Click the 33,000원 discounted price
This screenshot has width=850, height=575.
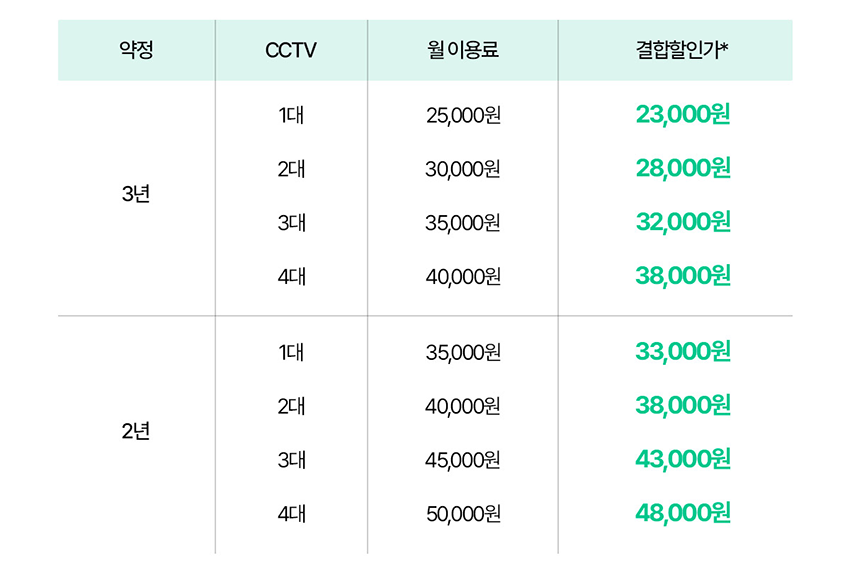(683, 351)
